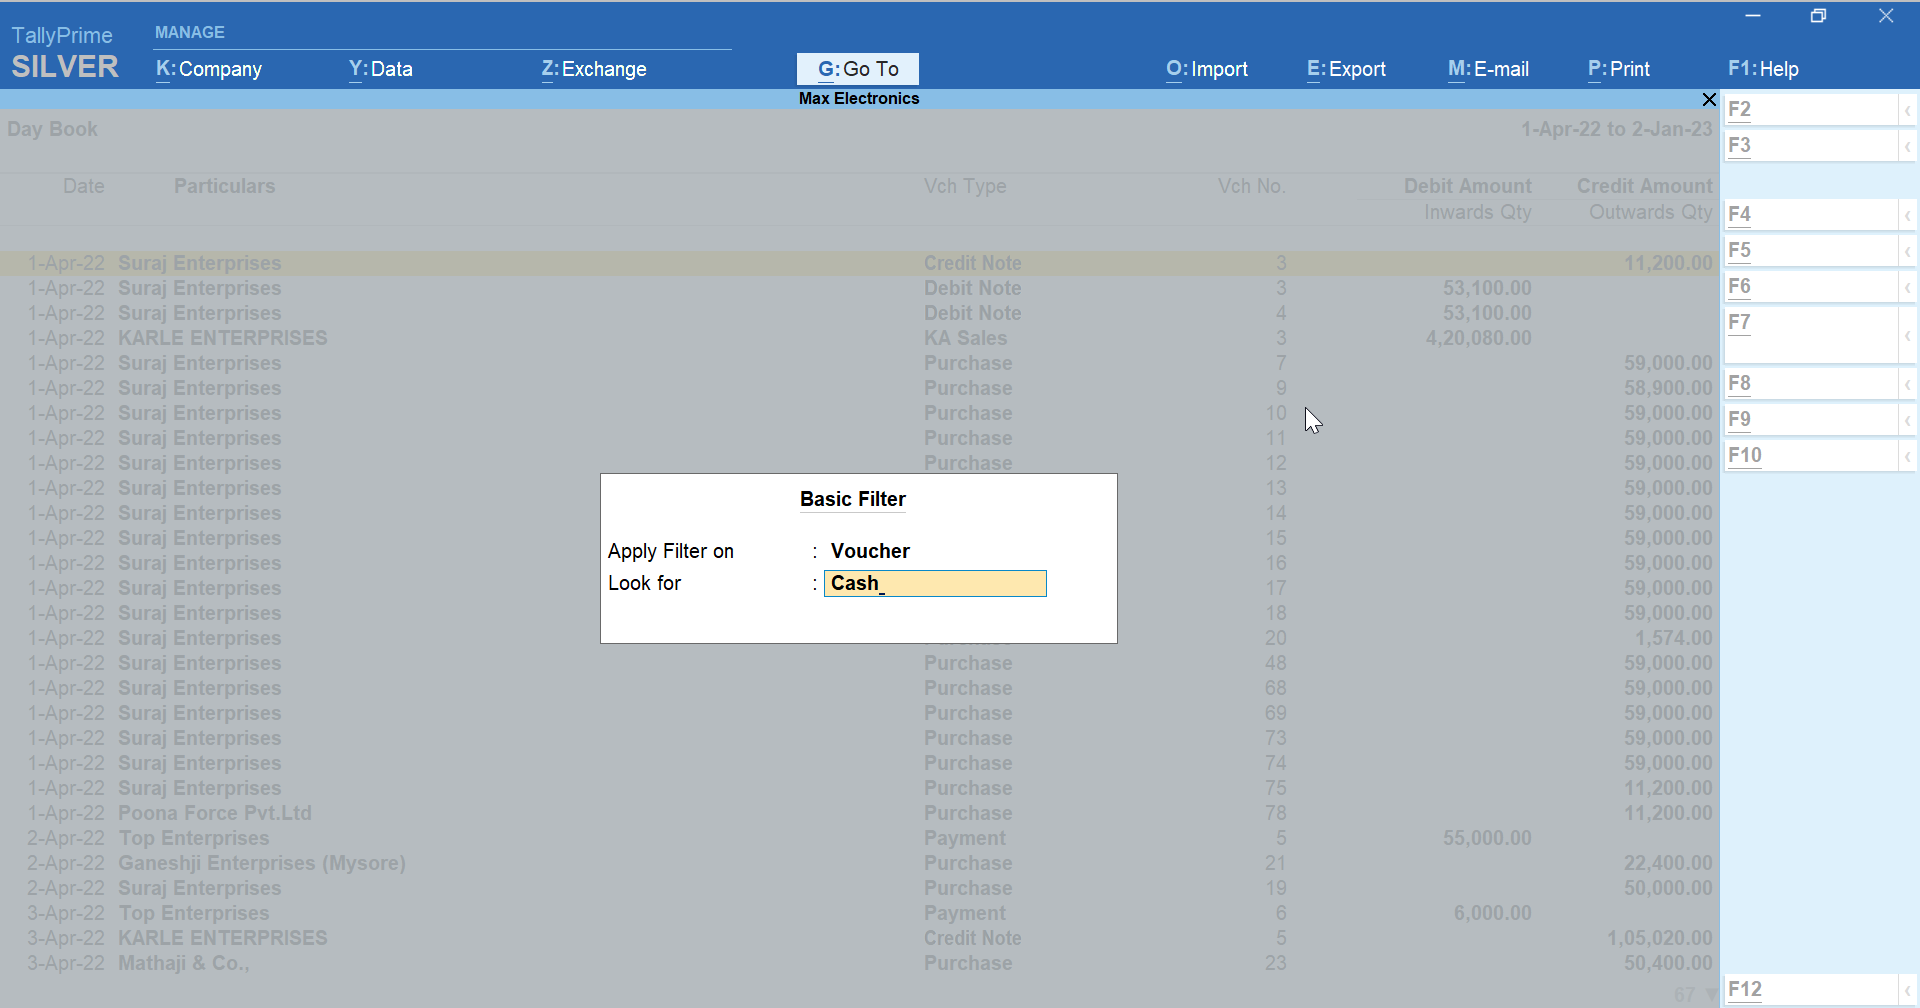Close the Max Electronics screen
The image size is (1920, 1008).
[x=1709, y=99]
